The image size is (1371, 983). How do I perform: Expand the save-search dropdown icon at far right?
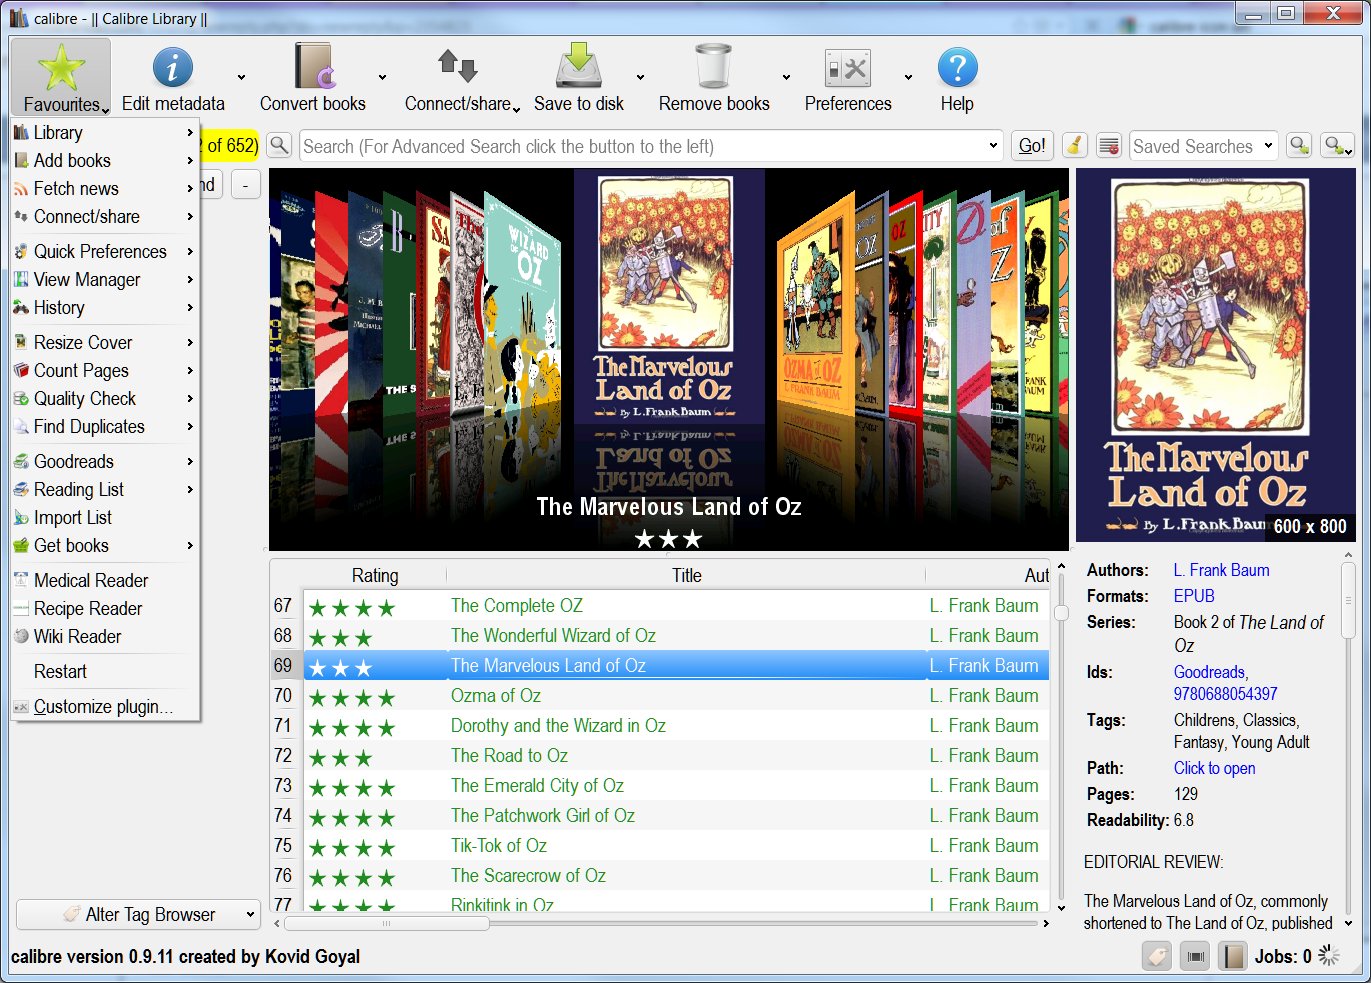pos(1337,146)
